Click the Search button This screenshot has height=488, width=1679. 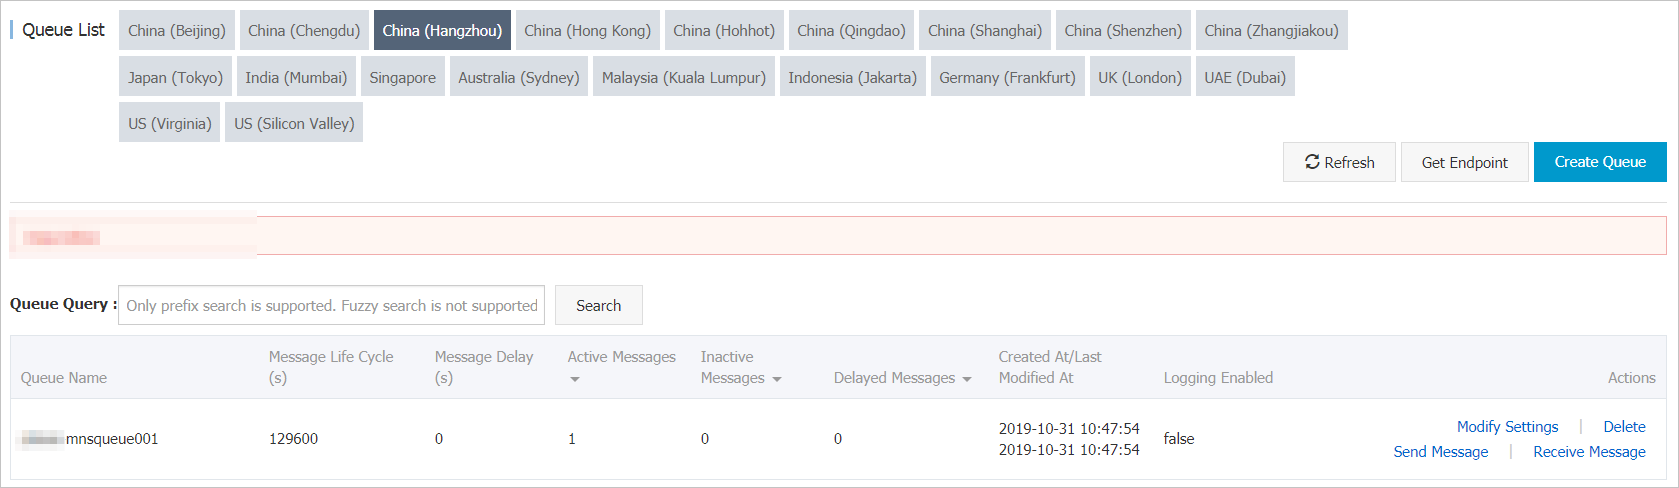pyautogui.click(x=598, y=305)
